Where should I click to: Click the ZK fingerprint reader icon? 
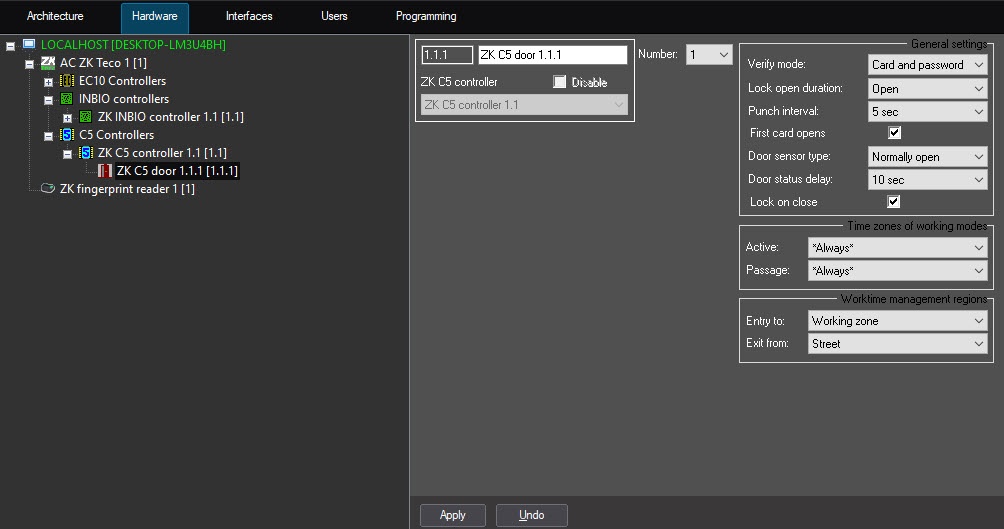[48, 188]
